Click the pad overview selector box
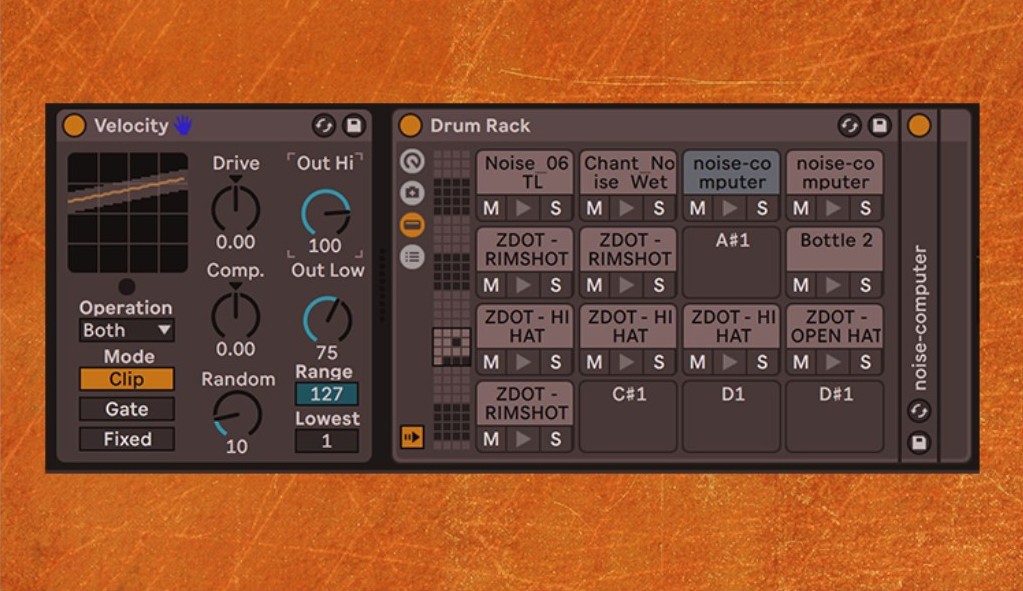The height and width of the screenshot is (591, 1023). [x=451, y=347]
